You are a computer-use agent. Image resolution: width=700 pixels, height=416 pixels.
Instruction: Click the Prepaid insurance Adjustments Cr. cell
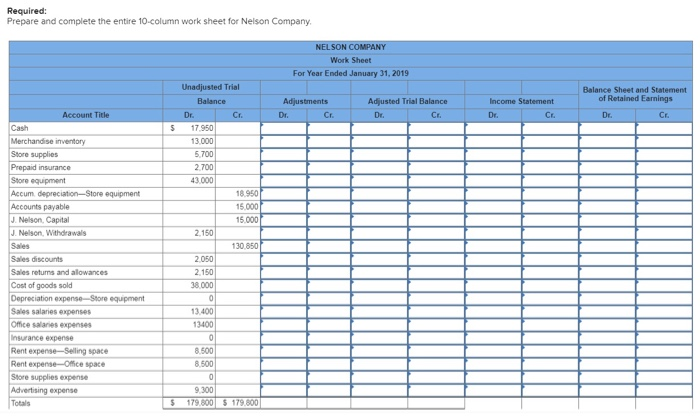tap(329, 167)
